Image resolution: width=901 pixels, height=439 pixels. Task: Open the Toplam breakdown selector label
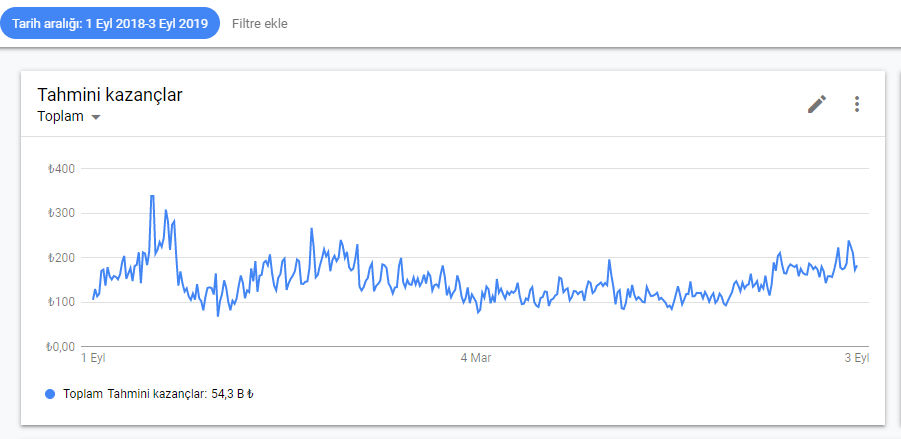tap(60, 117)
